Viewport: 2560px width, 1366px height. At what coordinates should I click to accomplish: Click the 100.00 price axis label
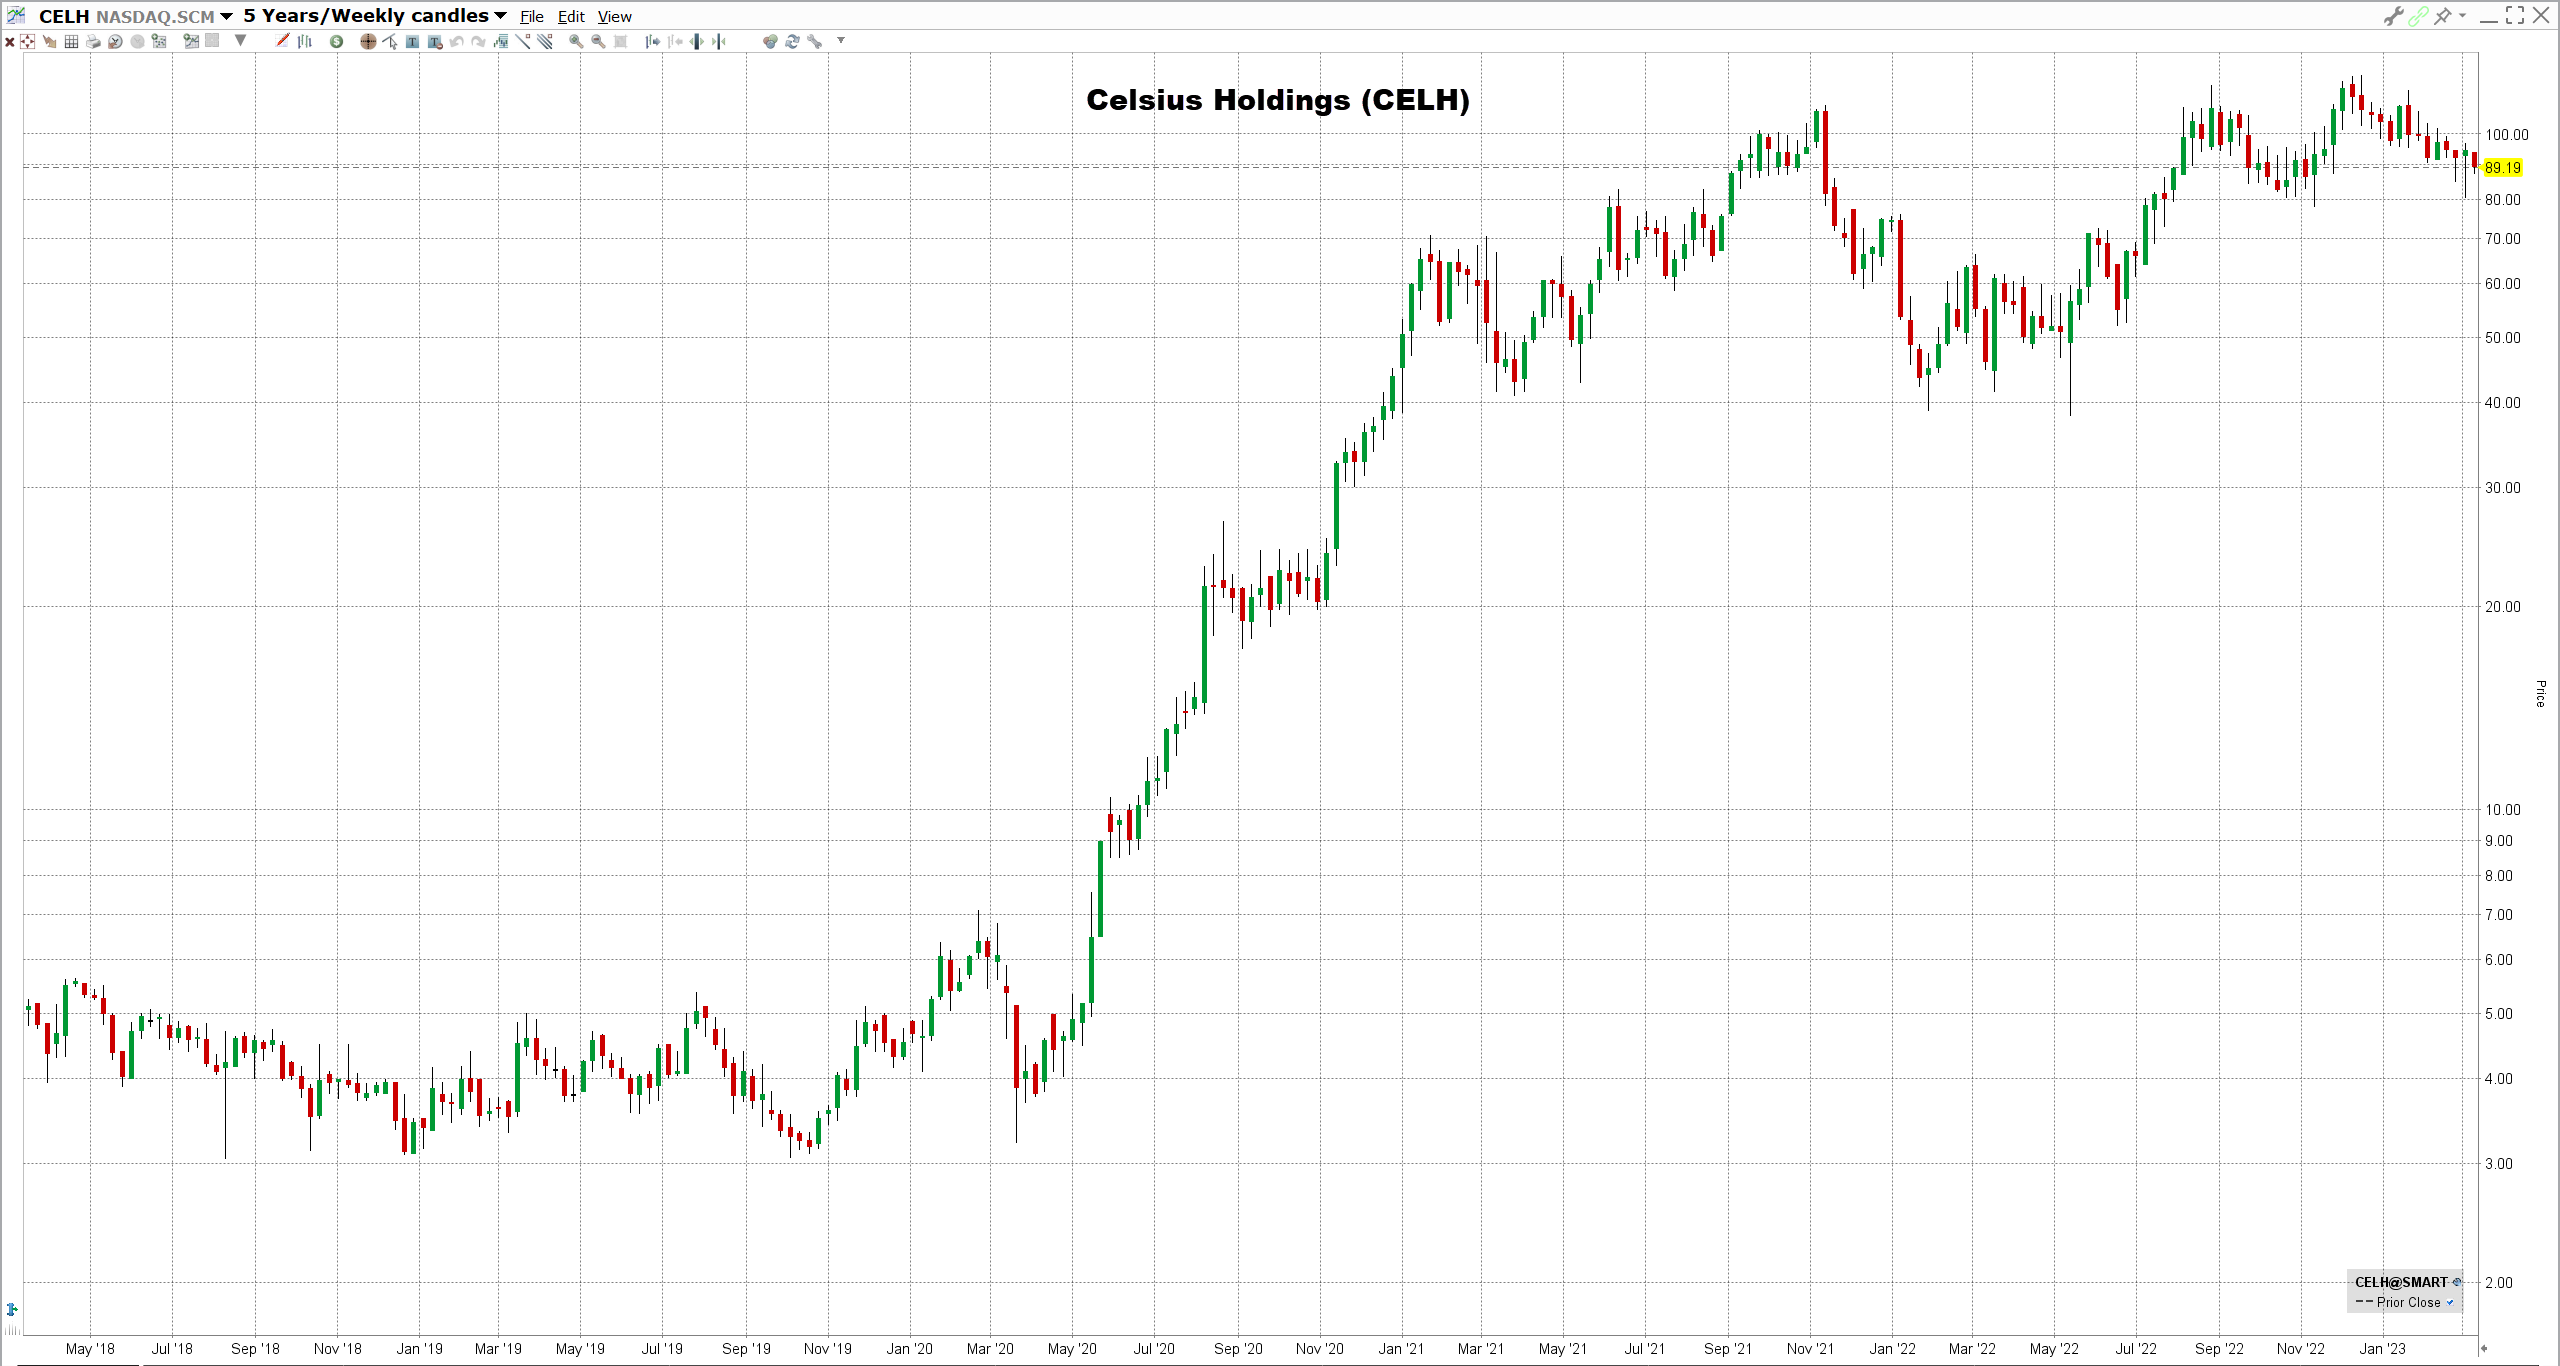(2507, 135)
